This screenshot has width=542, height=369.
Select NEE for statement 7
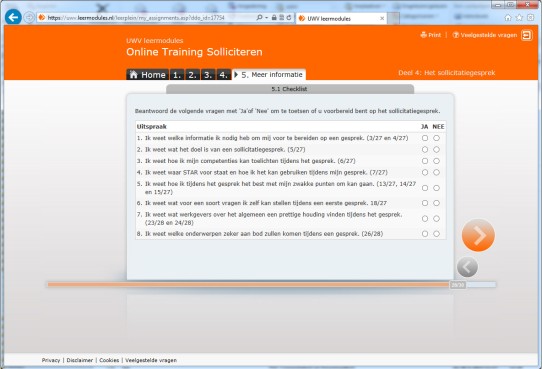pos(437,219)
